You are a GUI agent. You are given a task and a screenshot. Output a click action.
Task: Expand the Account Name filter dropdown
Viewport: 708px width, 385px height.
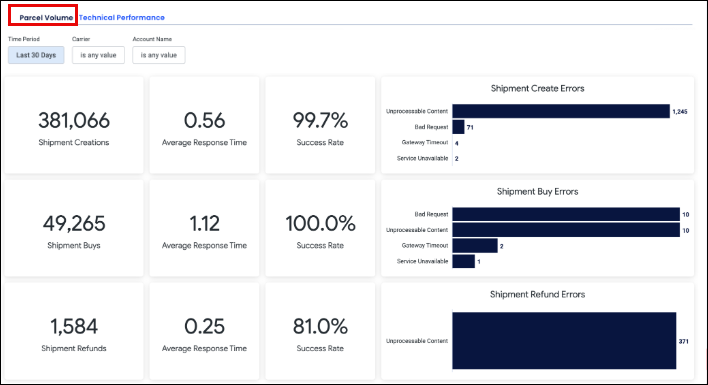[158, 55]
